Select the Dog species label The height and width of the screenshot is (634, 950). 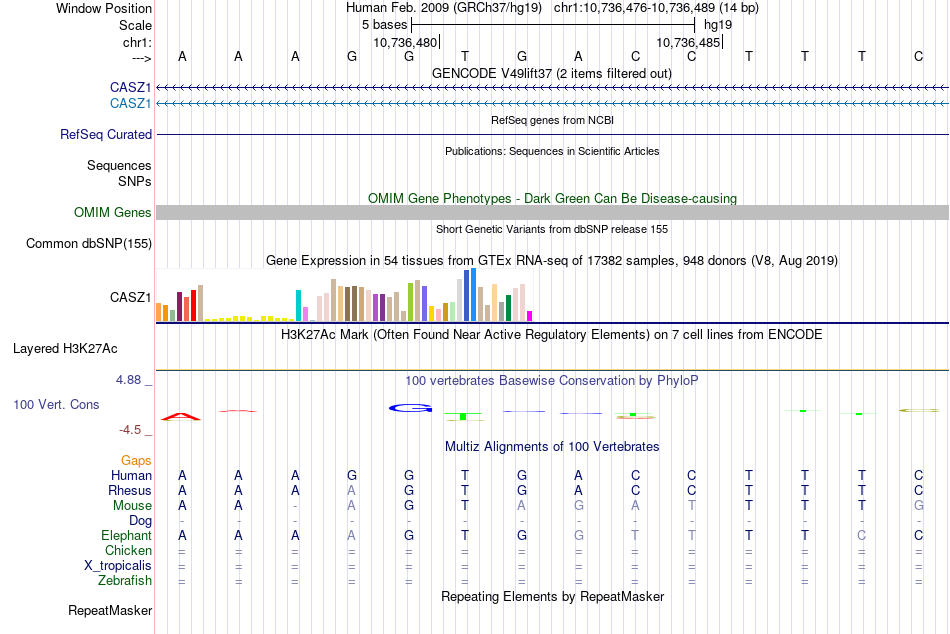(140, 521)
